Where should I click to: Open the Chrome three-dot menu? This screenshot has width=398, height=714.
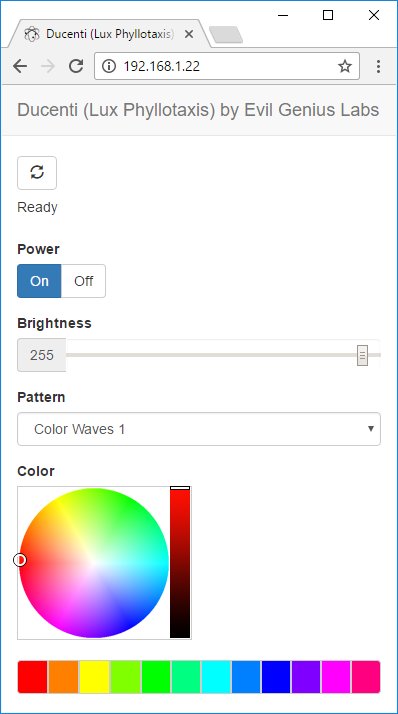pyautogui.click(x=378, y=66)
